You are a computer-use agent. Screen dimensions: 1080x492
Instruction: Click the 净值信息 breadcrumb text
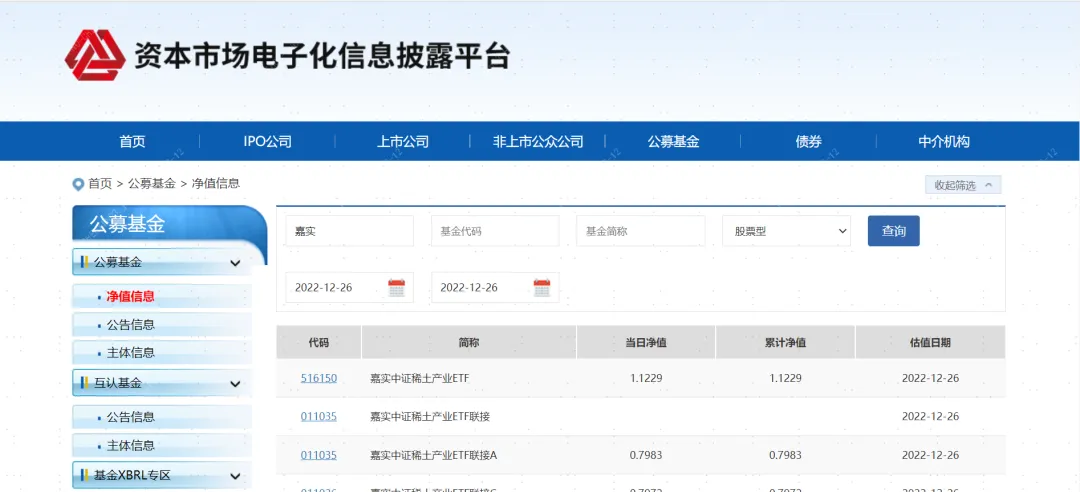216,183
